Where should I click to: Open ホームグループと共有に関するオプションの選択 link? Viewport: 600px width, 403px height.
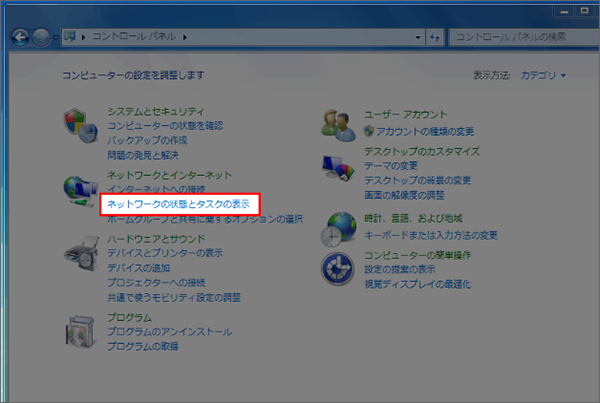(x=205, y=219)
